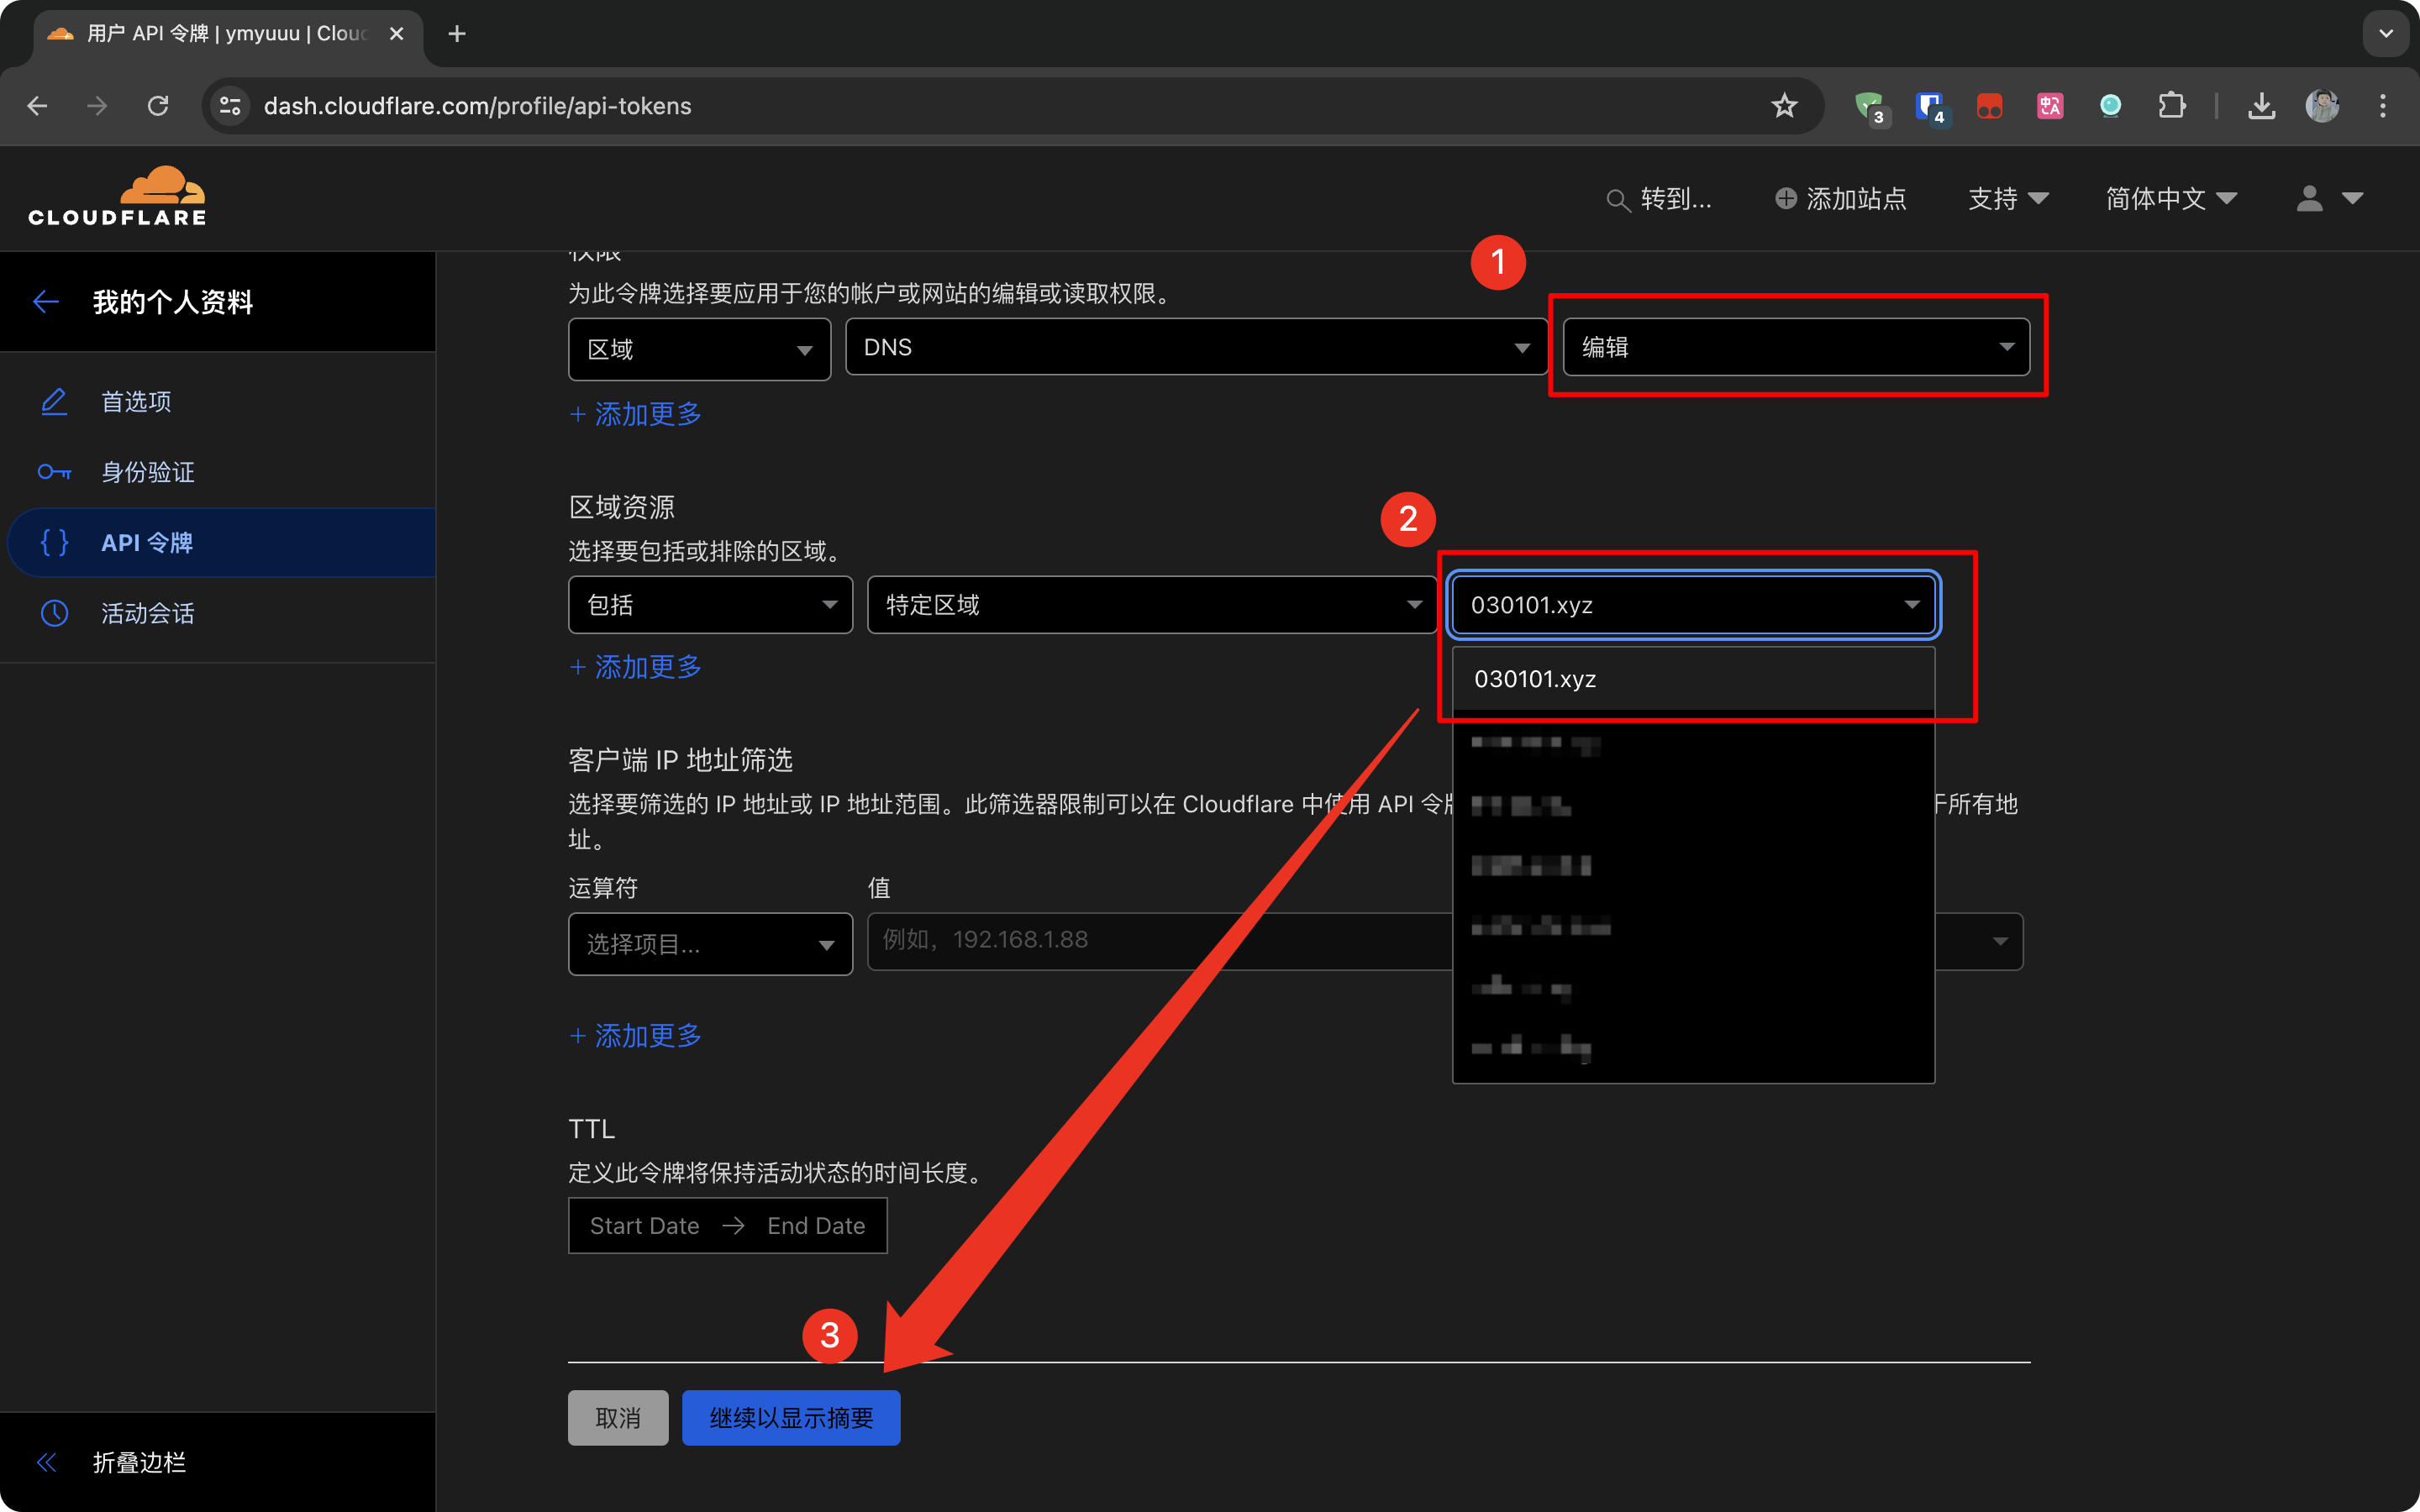Click the 折叠边栏 collapse sidebar icon
This screenshot has height=1512, width=2420.
[46, 1463]
